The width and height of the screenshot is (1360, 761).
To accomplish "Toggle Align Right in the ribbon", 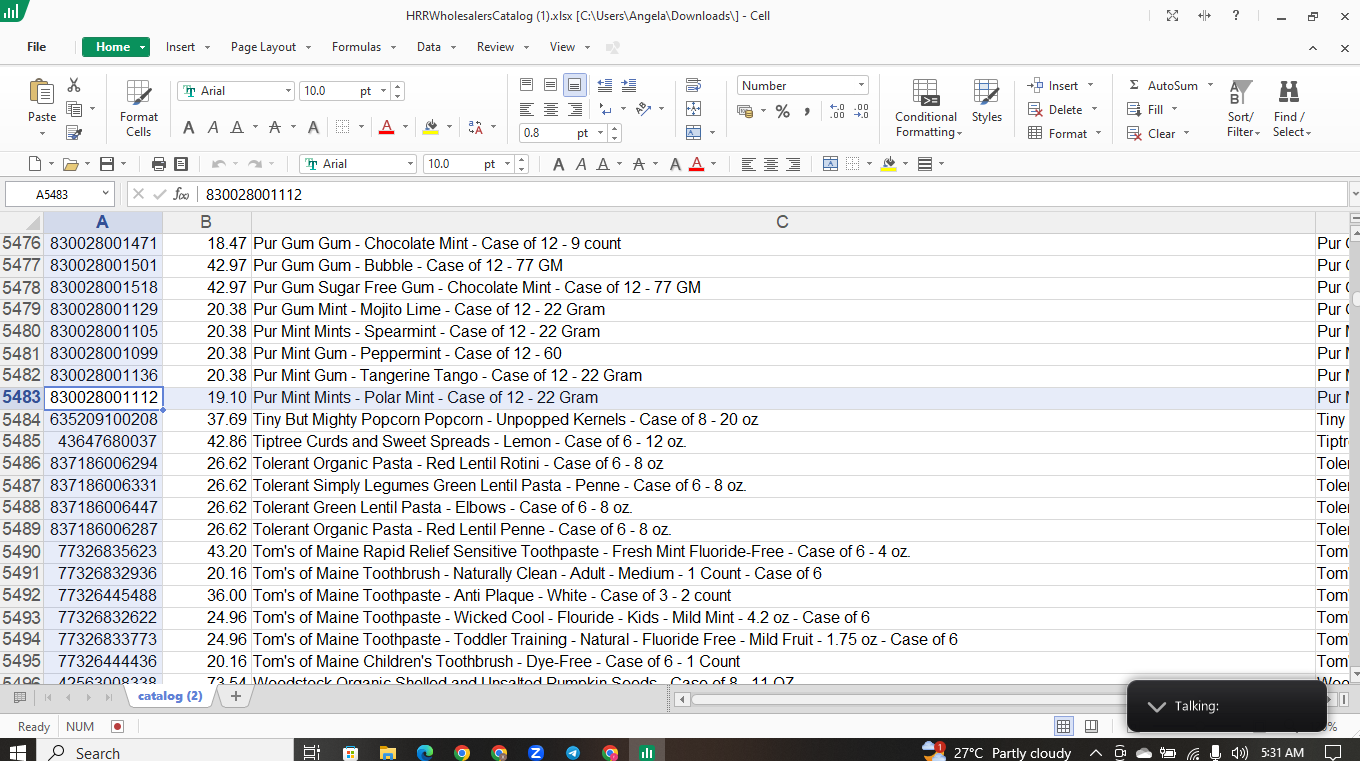I will click(575, 109).
